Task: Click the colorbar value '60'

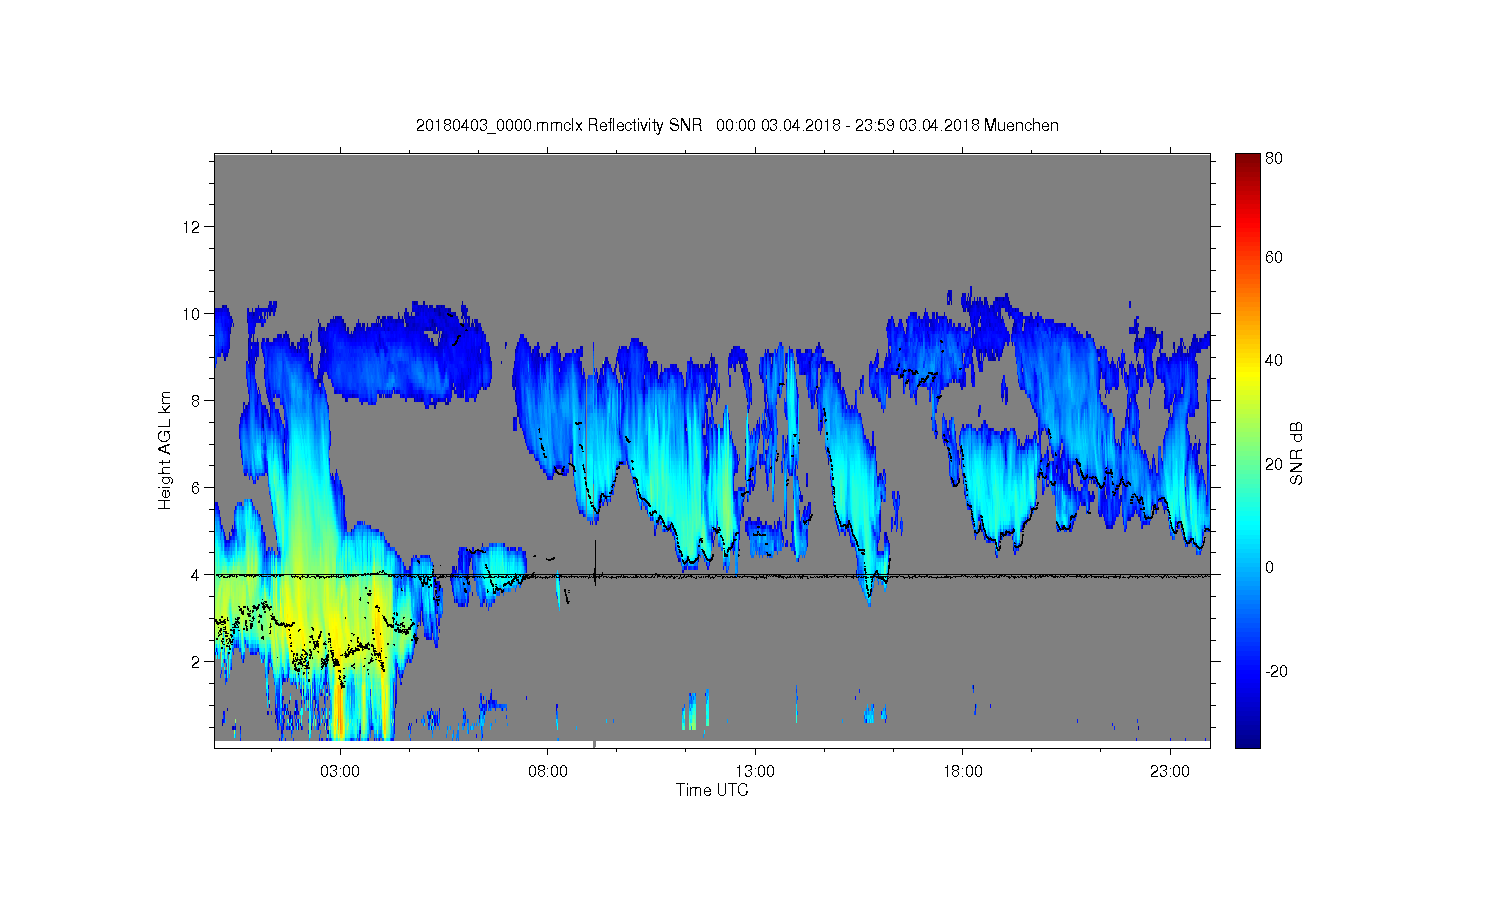Action: point(1274,257)
